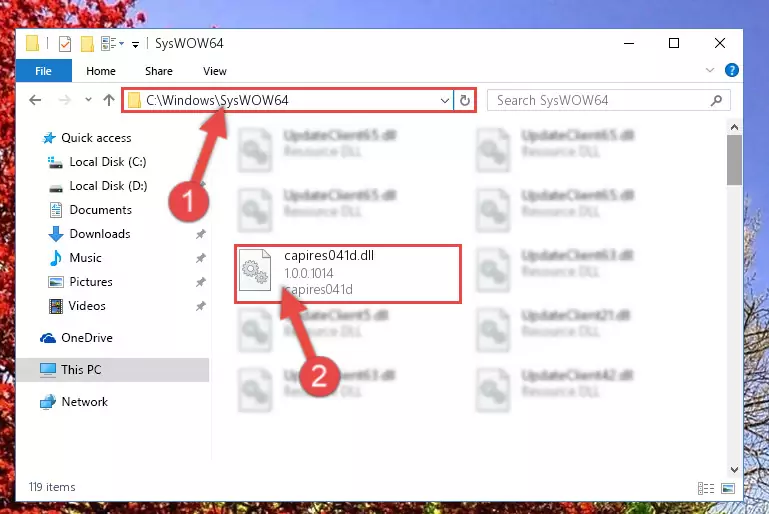
Task: Select Quick access in navigation pane
Action: pos(96,138)
